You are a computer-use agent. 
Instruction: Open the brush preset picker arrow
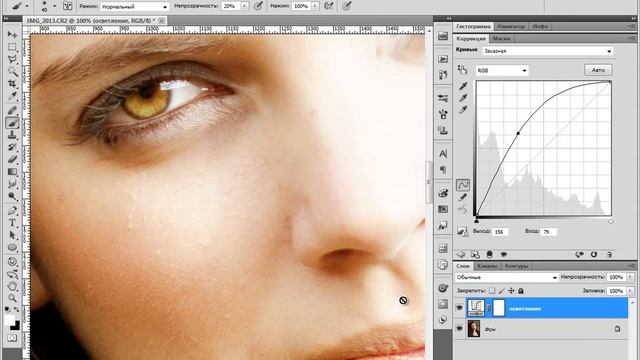click(x=54, y=6)
